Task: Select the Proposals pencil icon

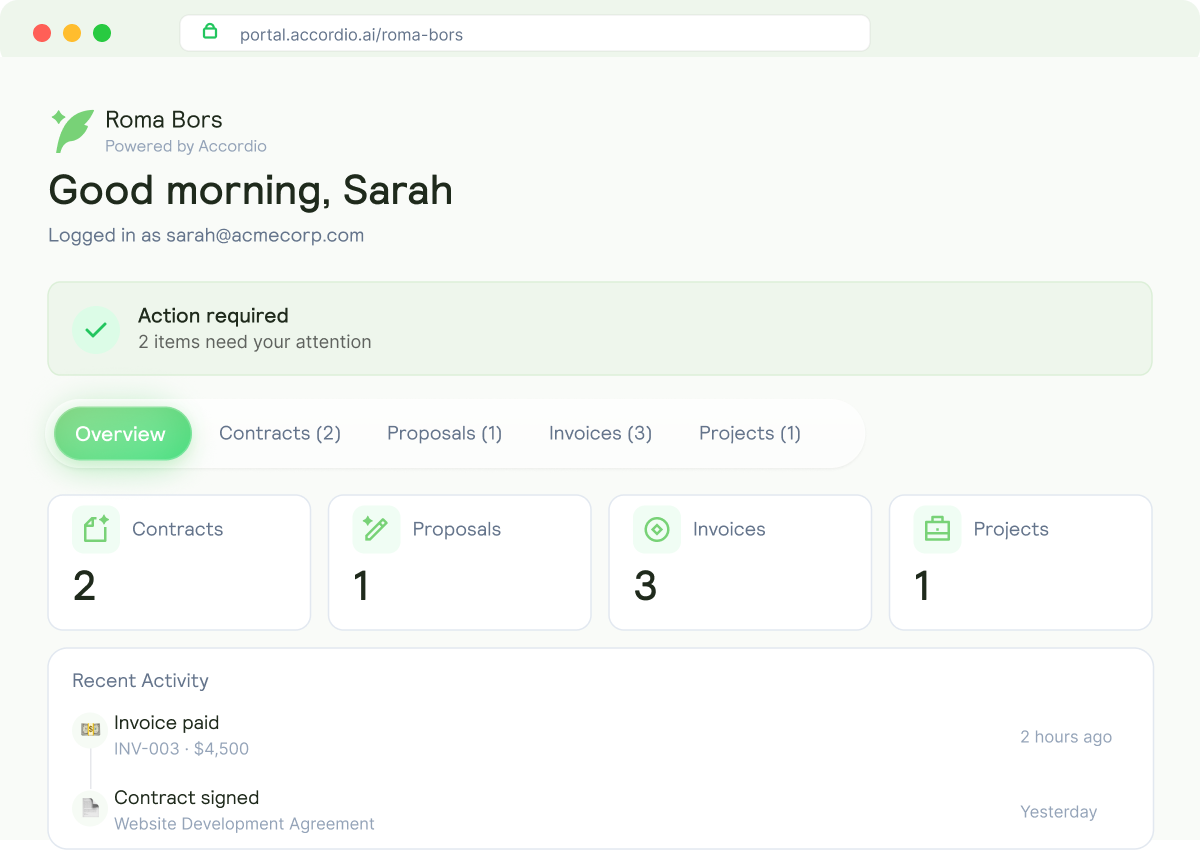Action: 375,529
